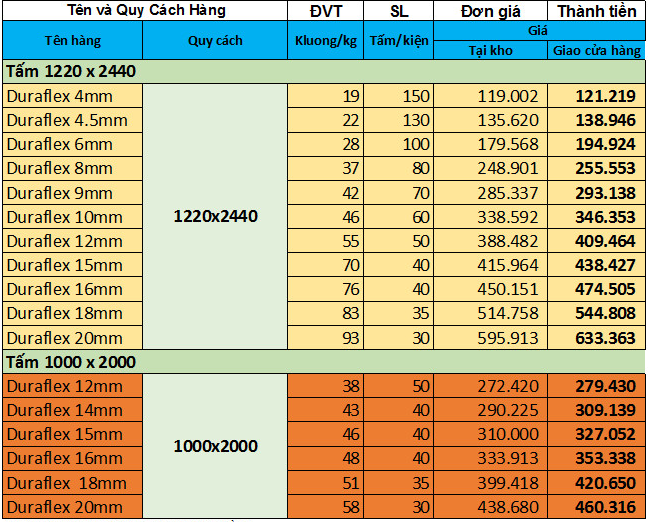The image size is (648, 522).
Task: Click the 'Duraflex 4.5mm' cell
Action: coord(73,120)
